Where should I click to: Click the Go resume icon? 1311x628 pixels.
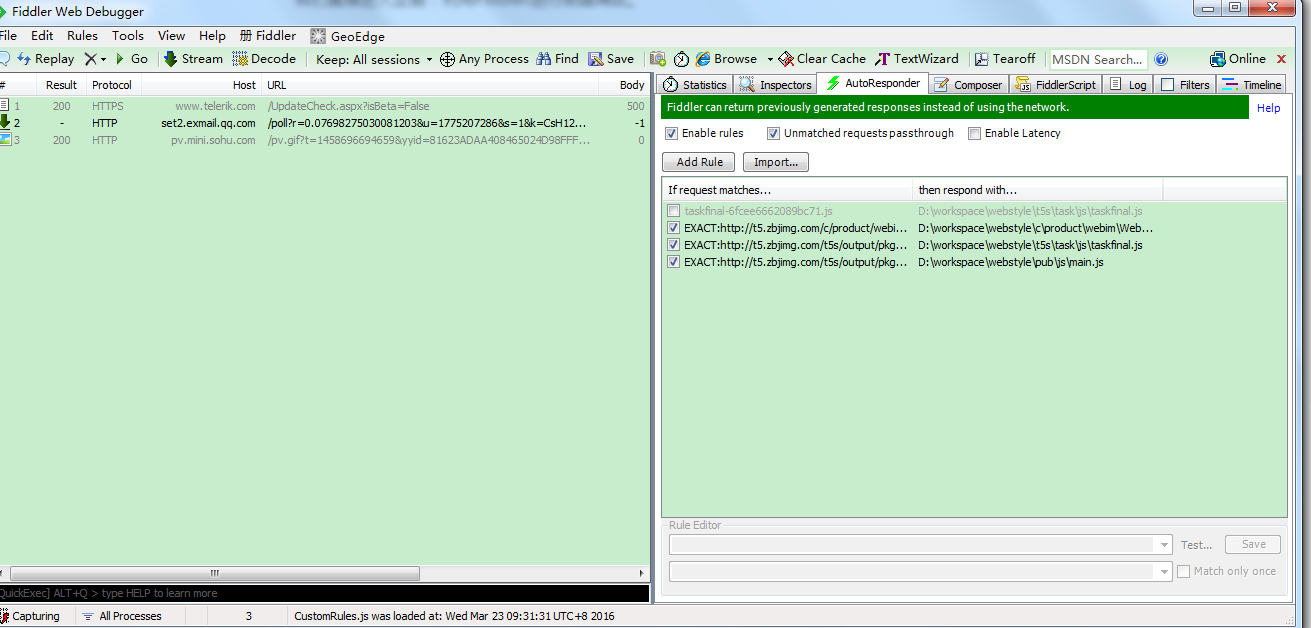click(120, 59)
